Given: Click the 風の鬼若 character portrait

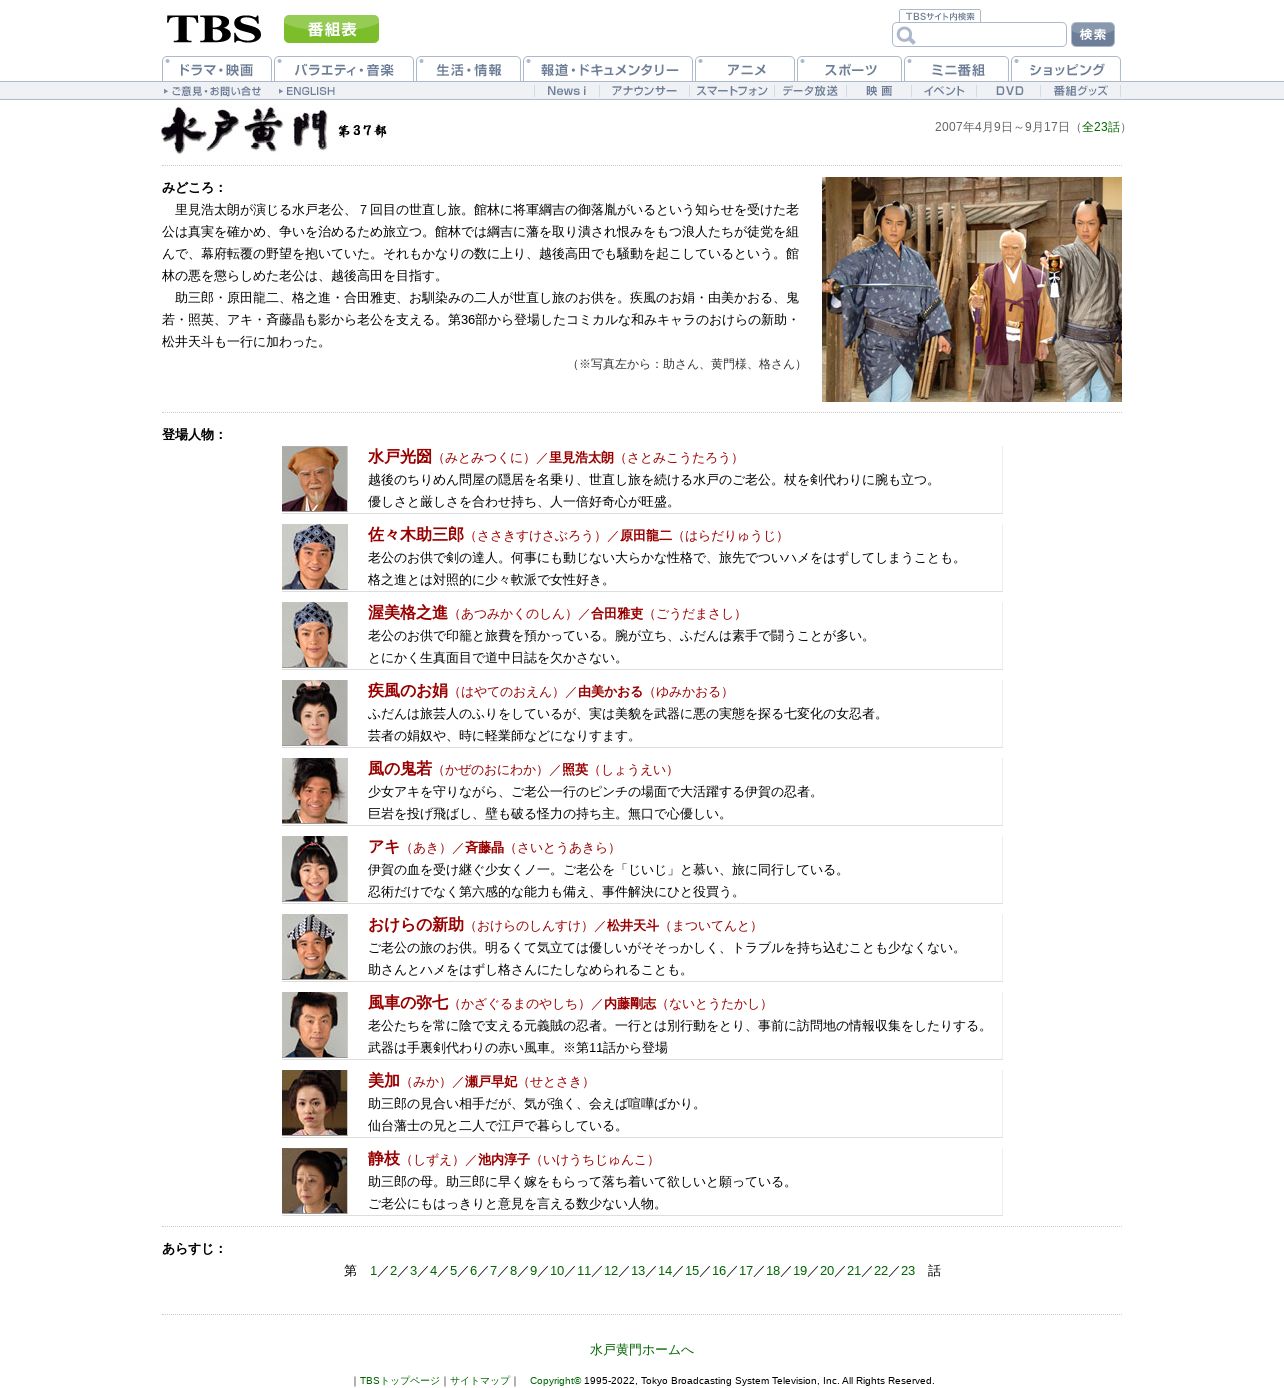Looking at the screenshot, I should 315,791.
